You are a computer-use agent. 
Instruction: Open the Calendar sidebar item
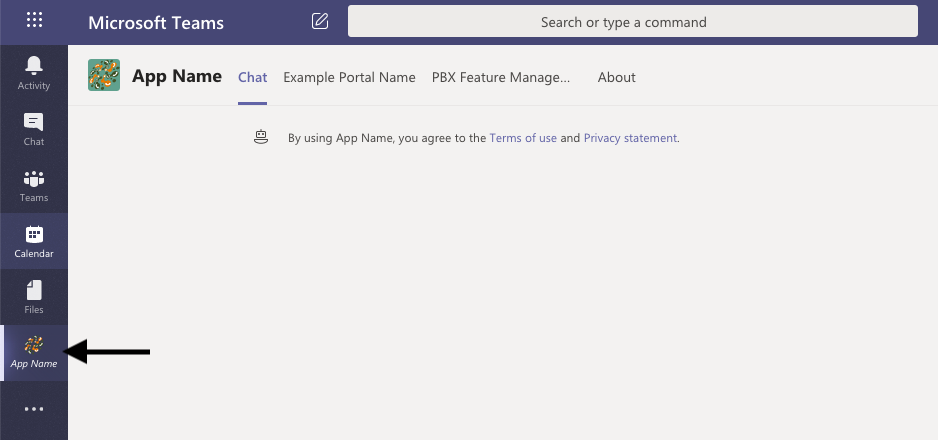(34, 242)
